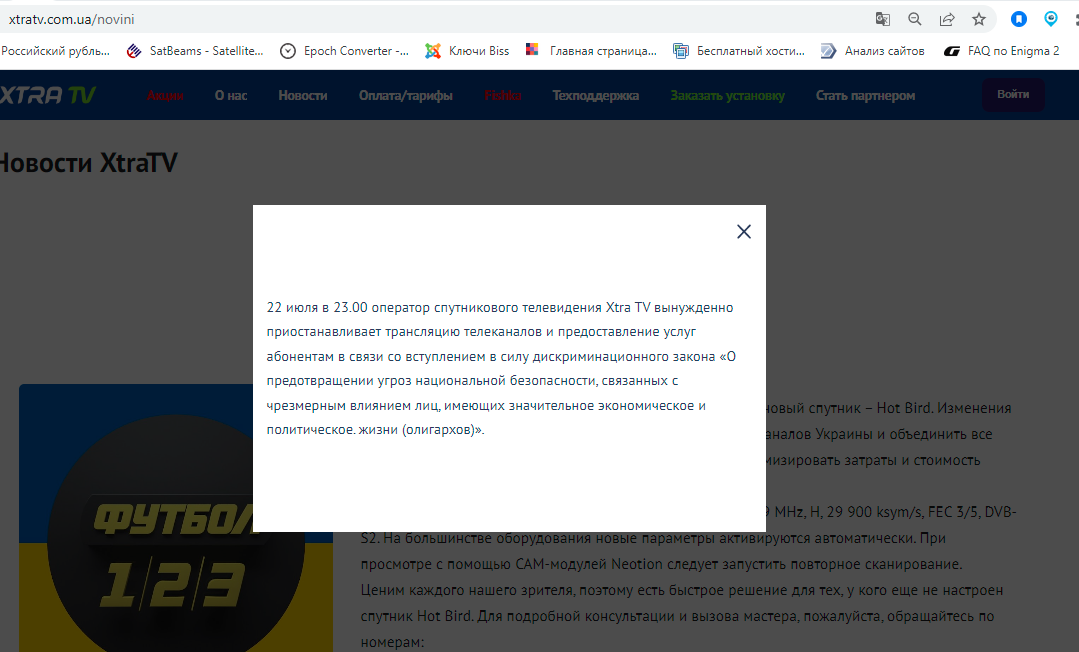Screen dimensions: 1079x652
Task: Click the Новости XtraTV heading
Action: (88, 163)
